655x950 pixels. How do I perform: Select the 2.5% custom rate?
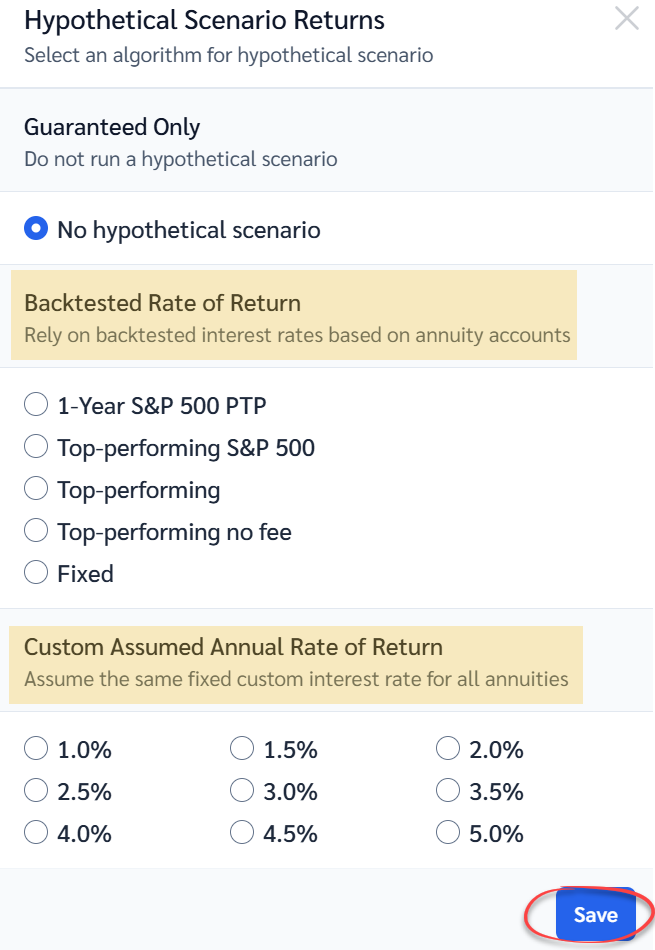click(x=36, y=791)
